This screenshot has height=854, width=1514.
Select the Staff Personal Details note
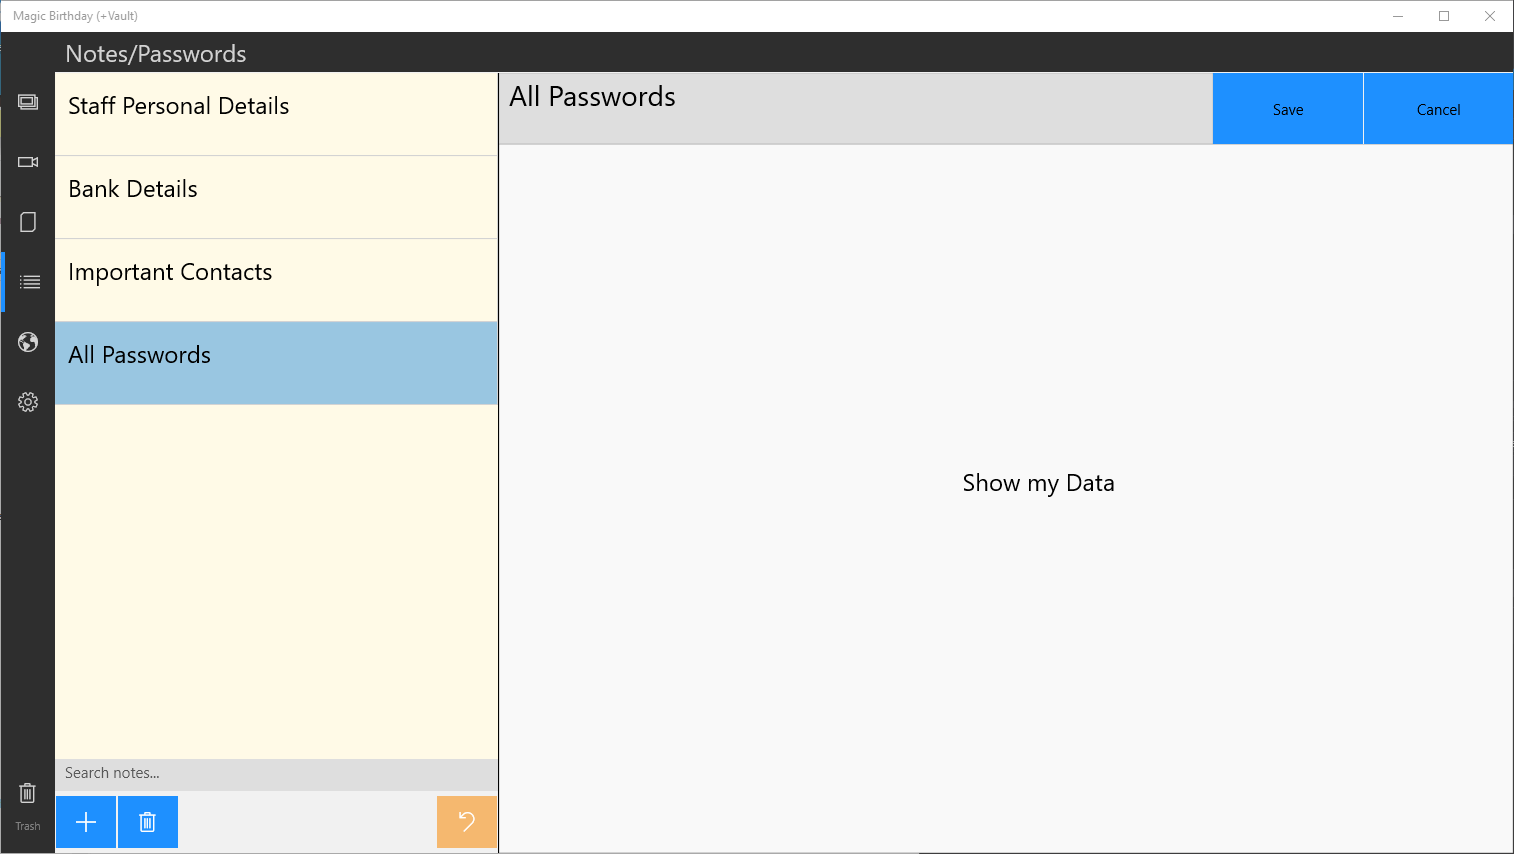pyautogui.click(x=276, y=114)
